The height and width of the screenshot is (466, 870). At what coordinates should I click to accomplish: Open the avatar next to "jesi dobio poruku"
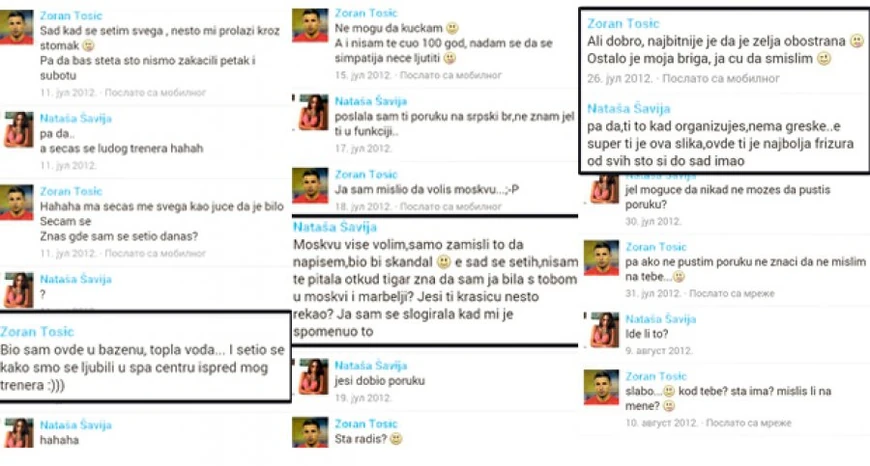pos(313,377)
